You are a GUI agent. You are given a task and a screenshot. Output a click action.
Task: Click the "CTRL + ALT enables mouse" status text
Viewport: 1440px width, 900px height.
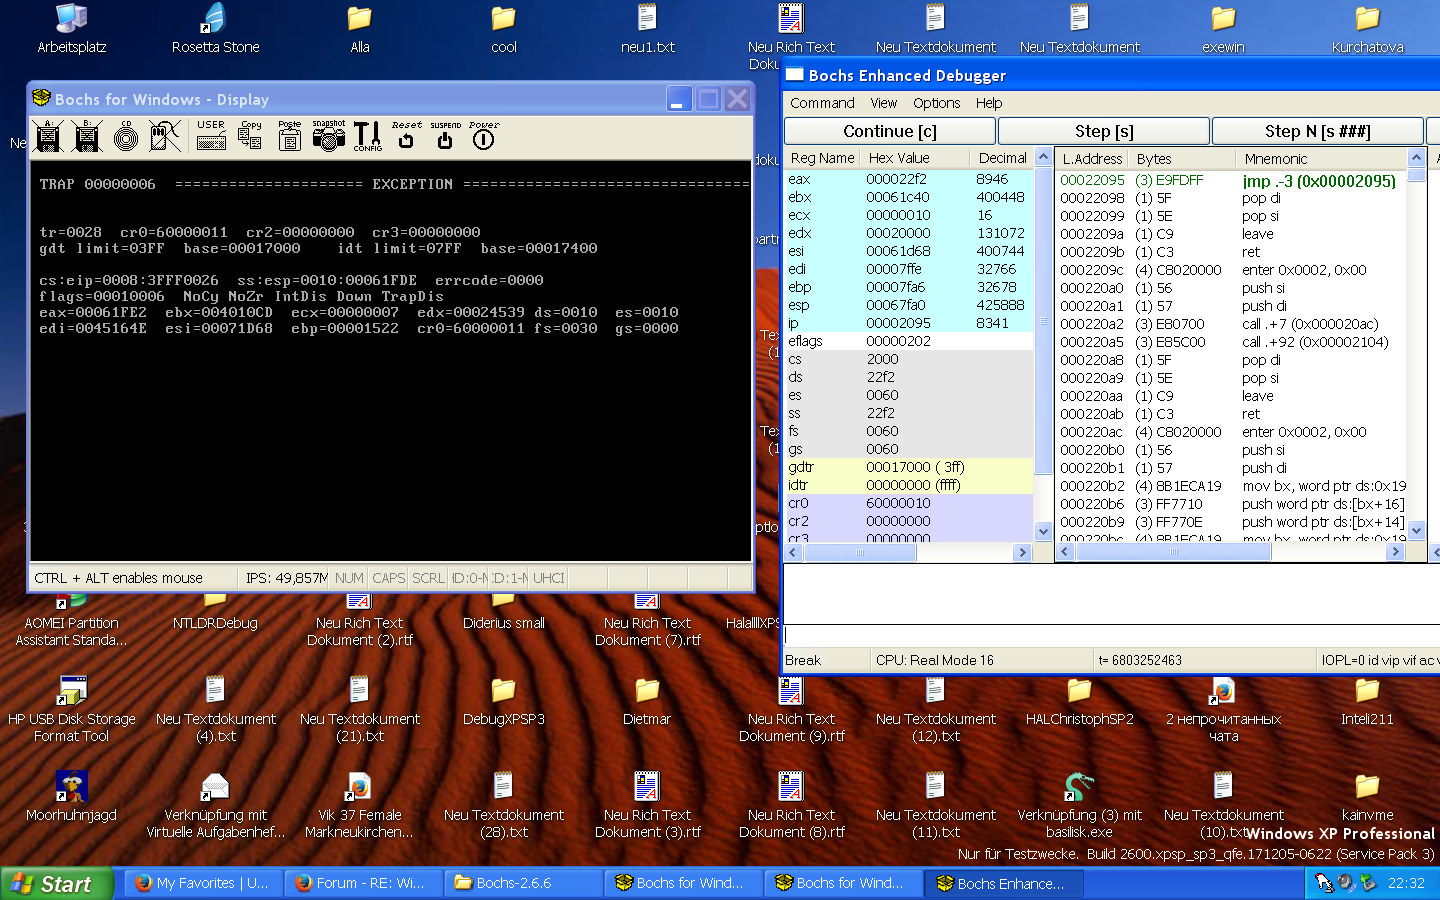click(118, 578)
